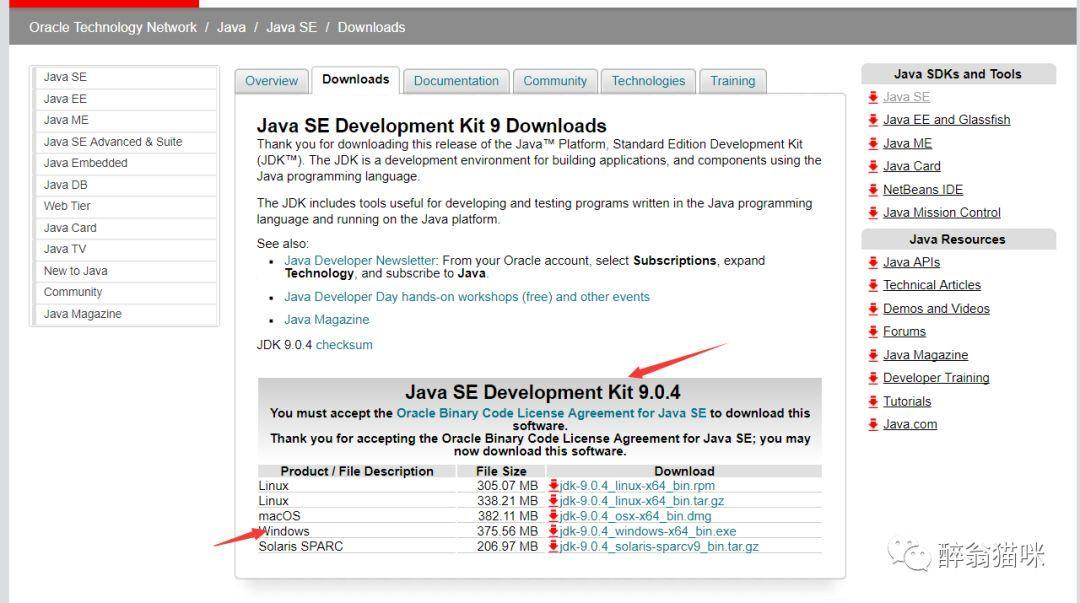Open Java ME in left sidebar
1080x603 pixels.
(126, 120)
